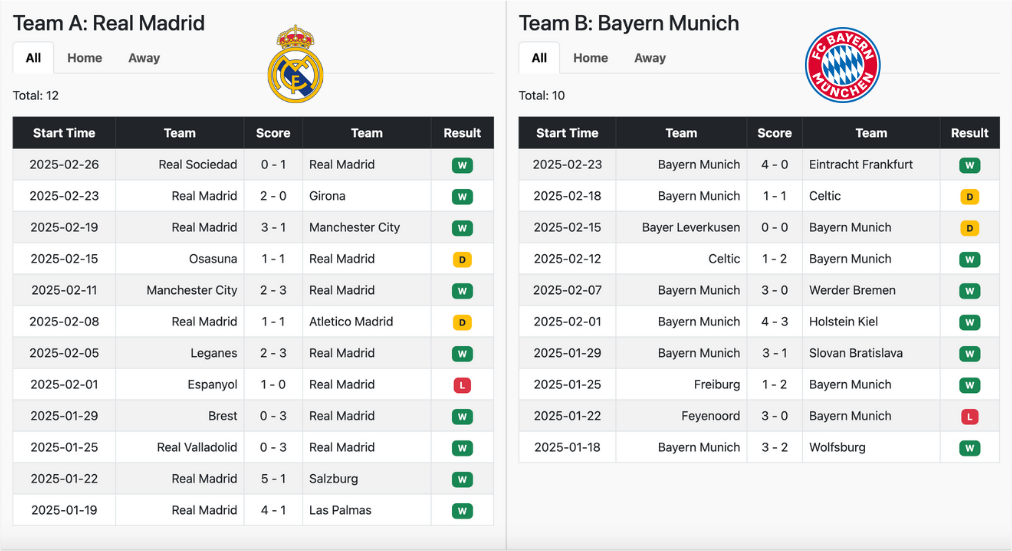Click the green W badge for Wolfsburg match
The height and width of the screenshot is (551, 1012).
(969, 448)
